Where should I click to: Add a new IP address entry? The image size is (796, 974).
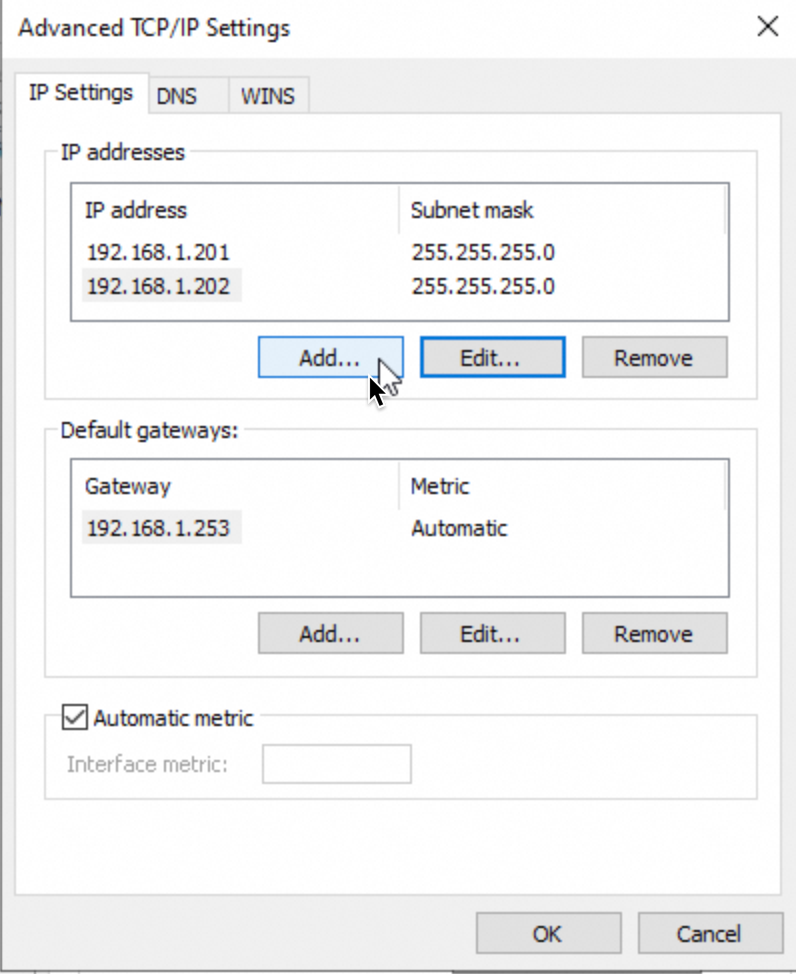click(x=331, y=357)
